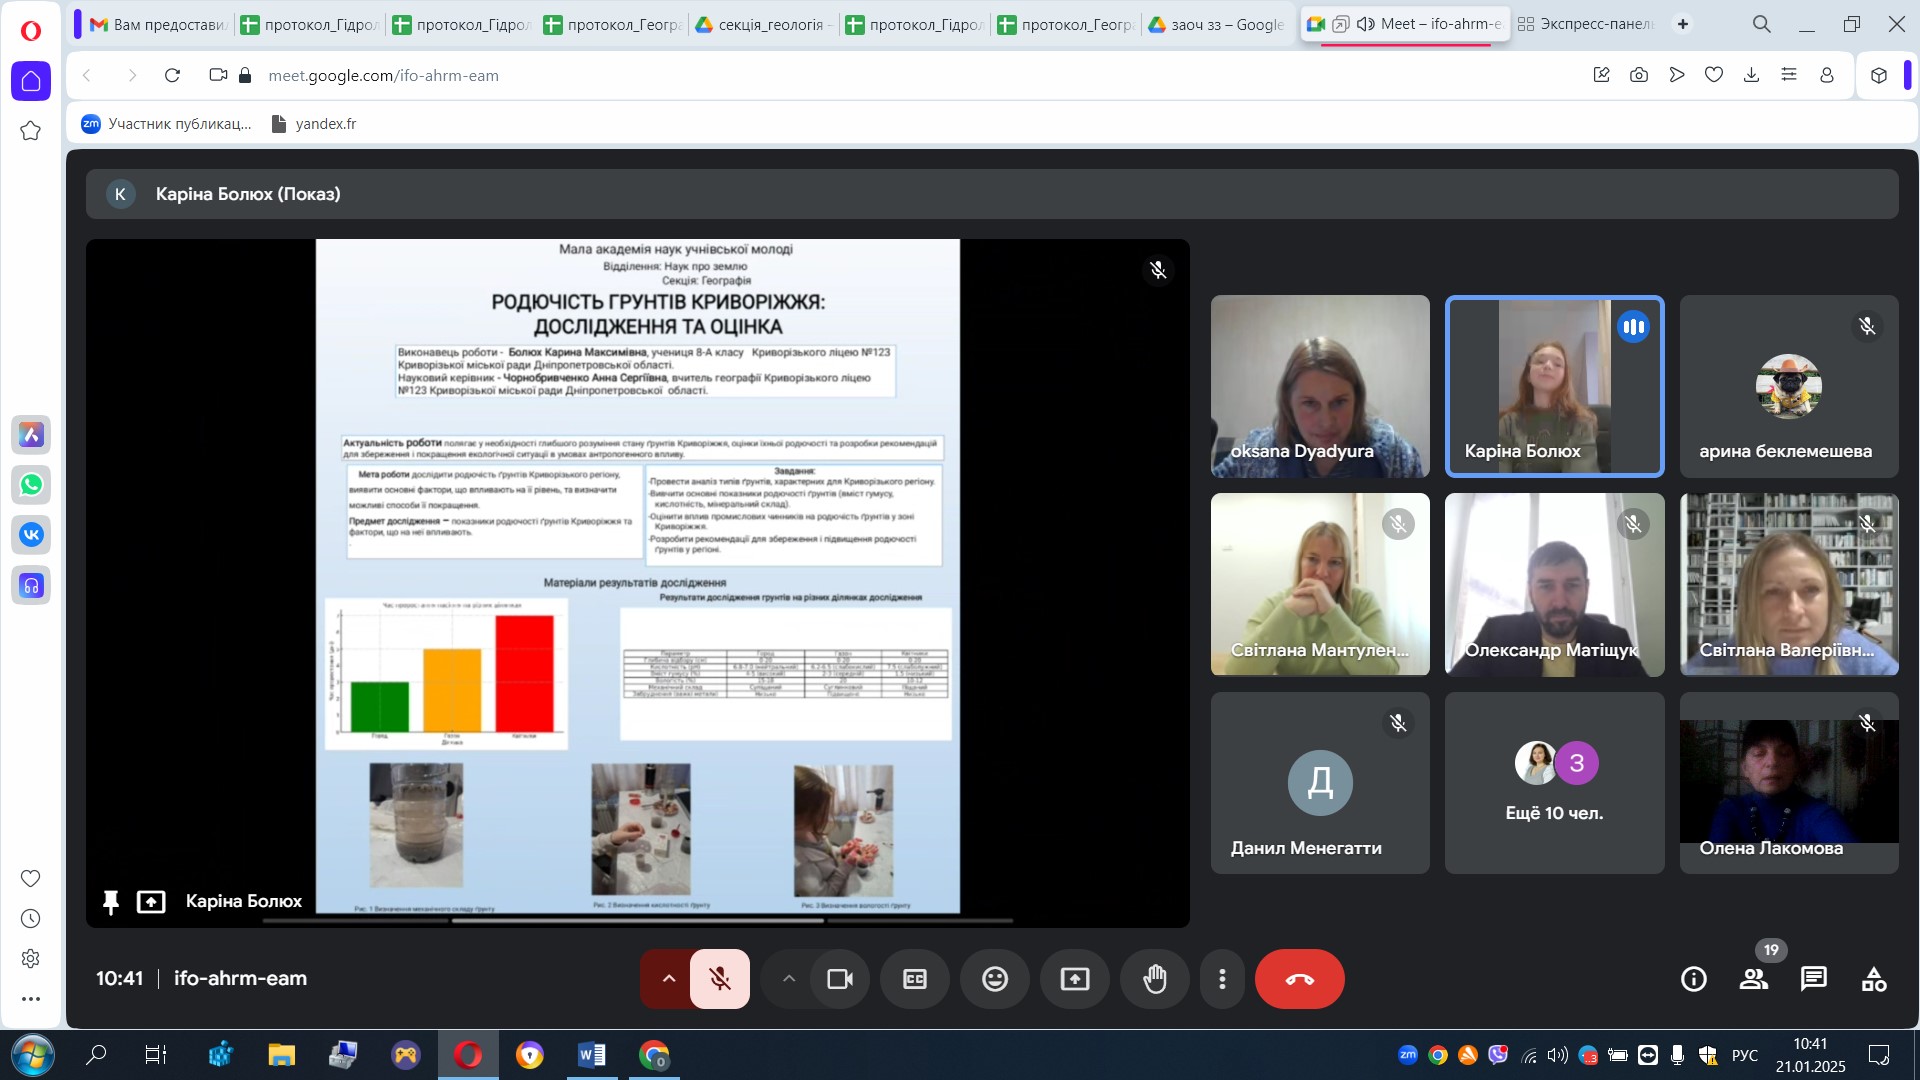Select oksana Dyadyura video tile
This screenshot has height=1080, width=1920.
pyautogui.click(x=1320, y=386)
